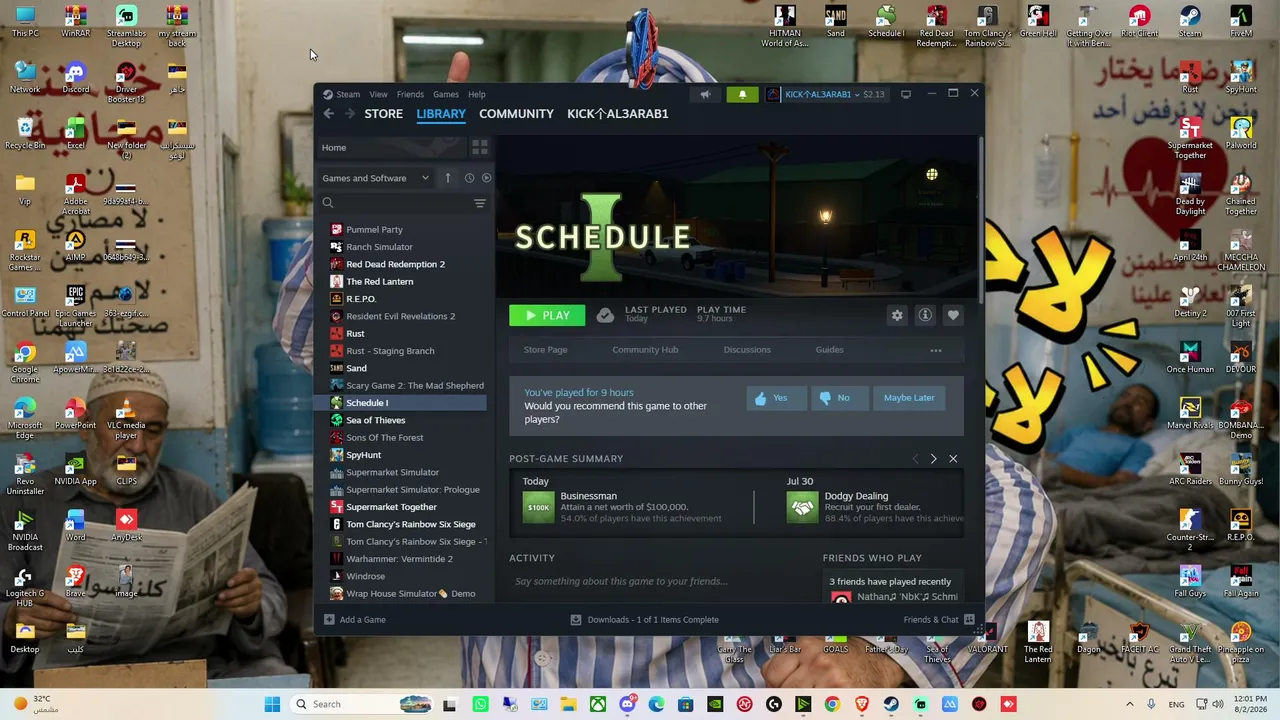Open the Store Page link
Viewport: 1280px width, 720px height.
[545, 350]
